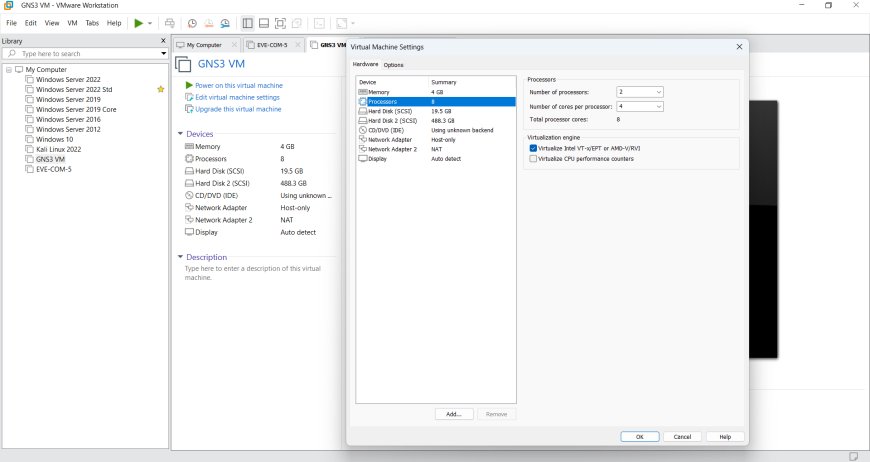Click the VMware Workstation title bar icon
The width and height of the screenshot is (870, 462).
(8, 5)
